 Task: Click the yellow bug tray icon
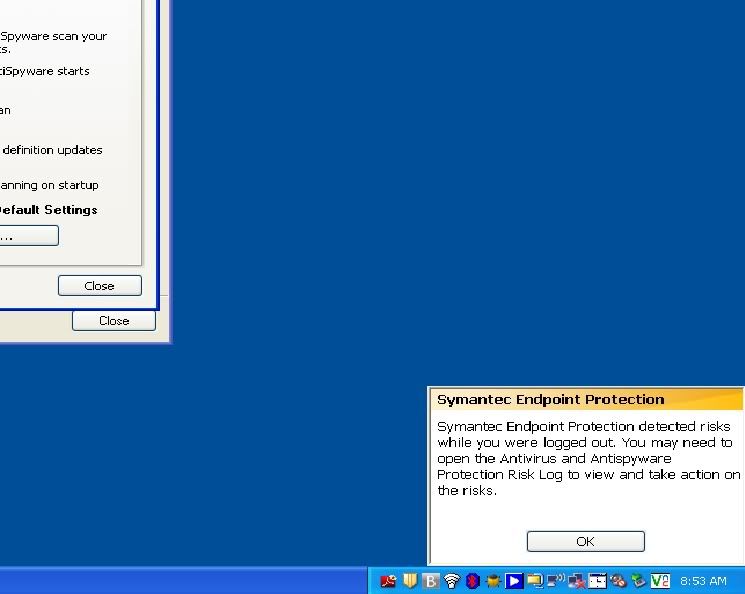tap(493, 581)
